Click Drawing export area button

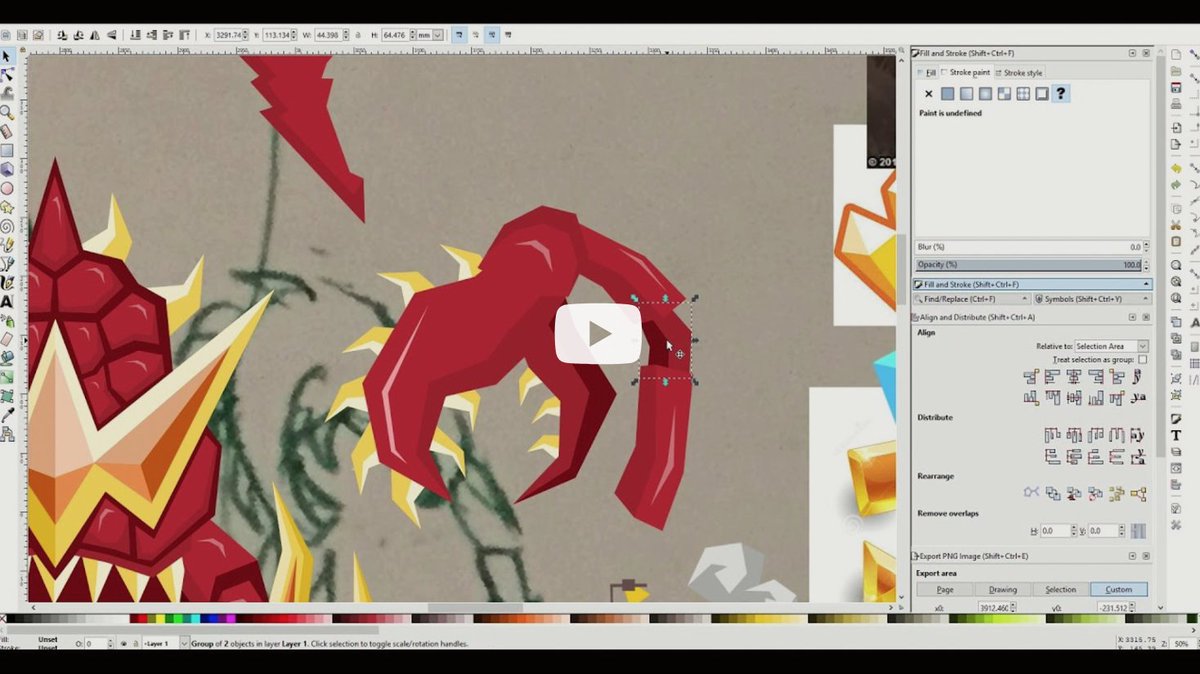pos(1003,589)
